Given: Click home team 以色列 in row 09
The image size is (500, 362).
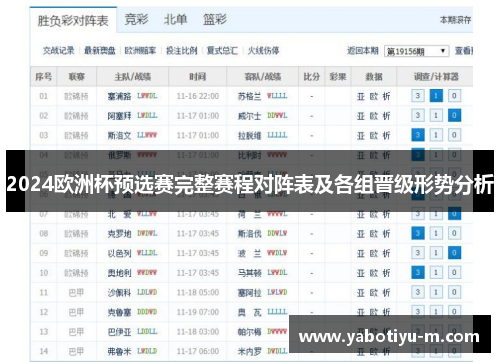Looking at the screenshot, I should (119, 253).
